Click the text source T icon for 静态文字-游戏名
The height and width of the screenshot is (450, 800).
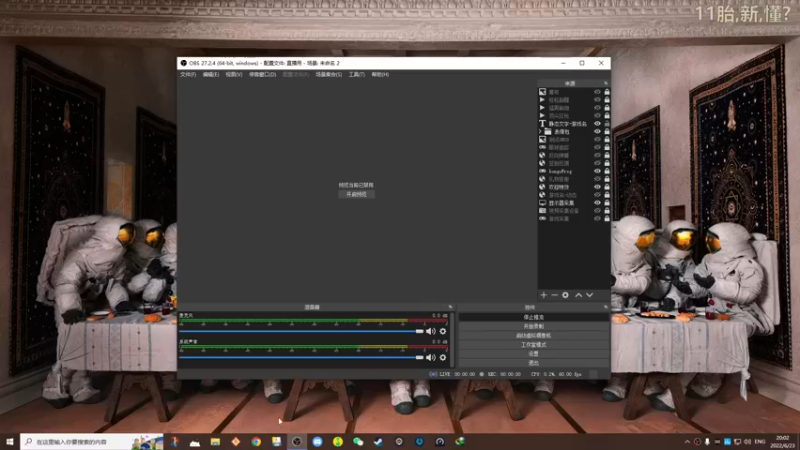(542, 123)
